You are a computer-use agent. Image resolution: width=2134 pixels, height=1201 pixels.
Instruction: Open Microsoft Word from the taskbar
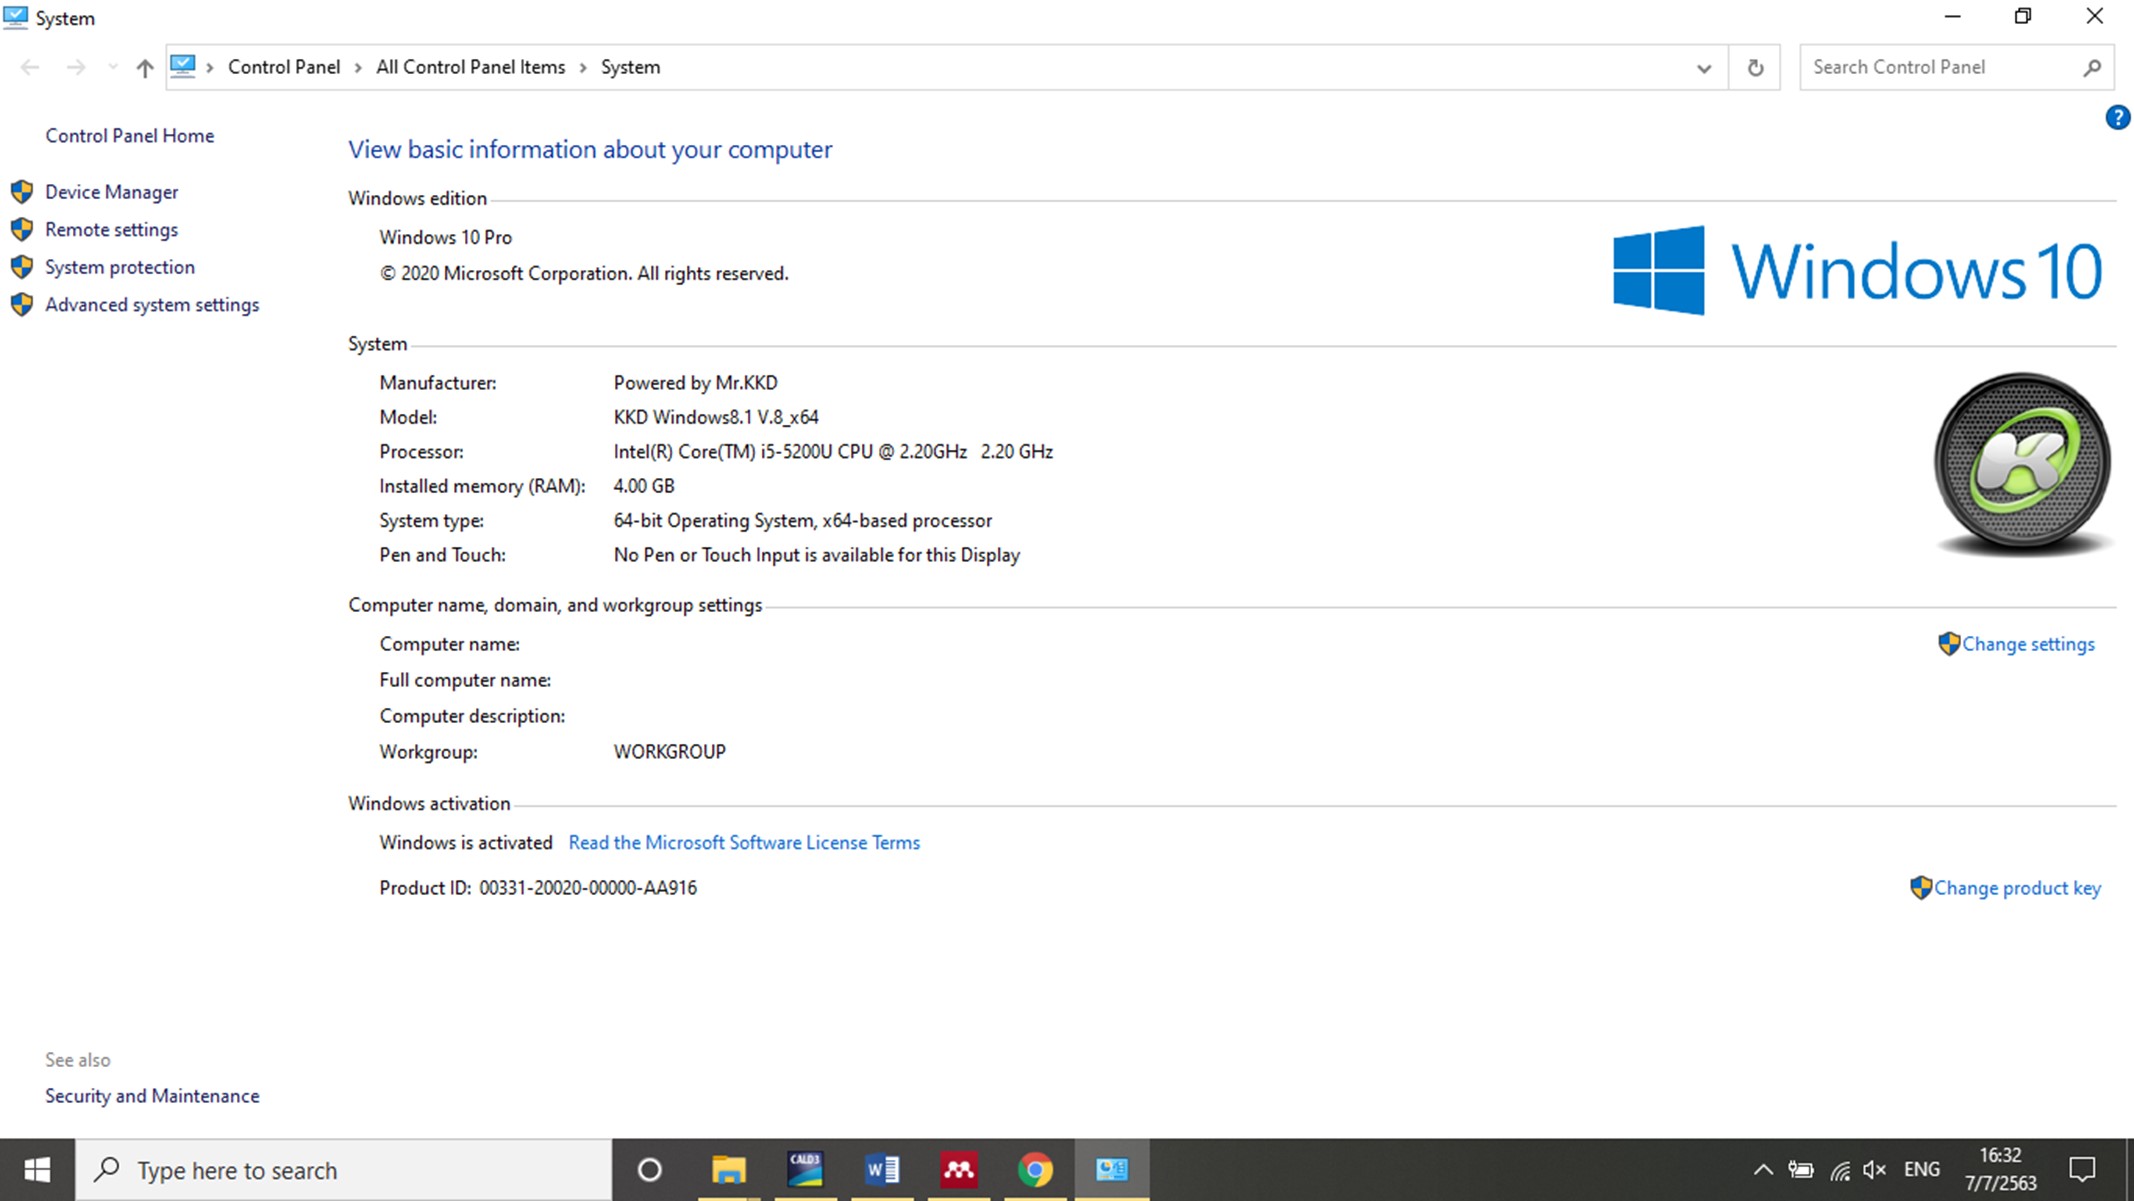coord(881,1169)
